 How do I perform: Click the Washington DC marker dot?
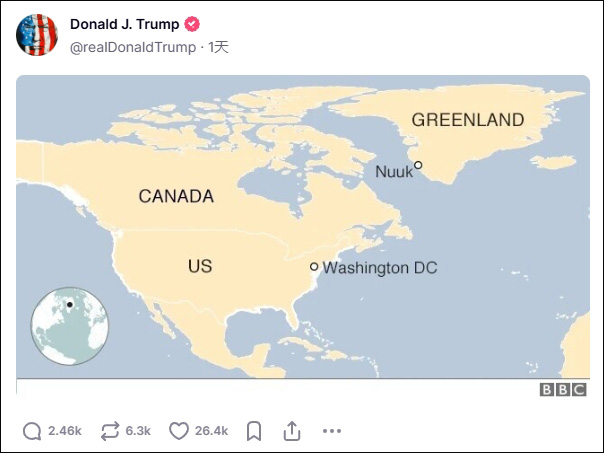[314, 266]
